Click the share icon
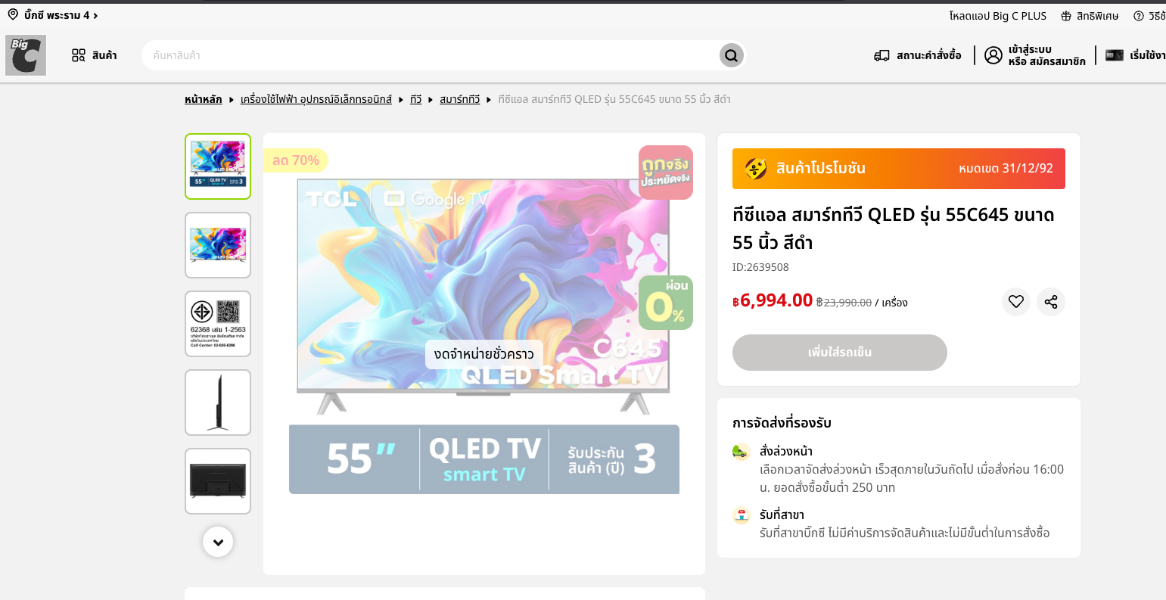This screenshot has height=600, width=1166. coord(1051,302)
